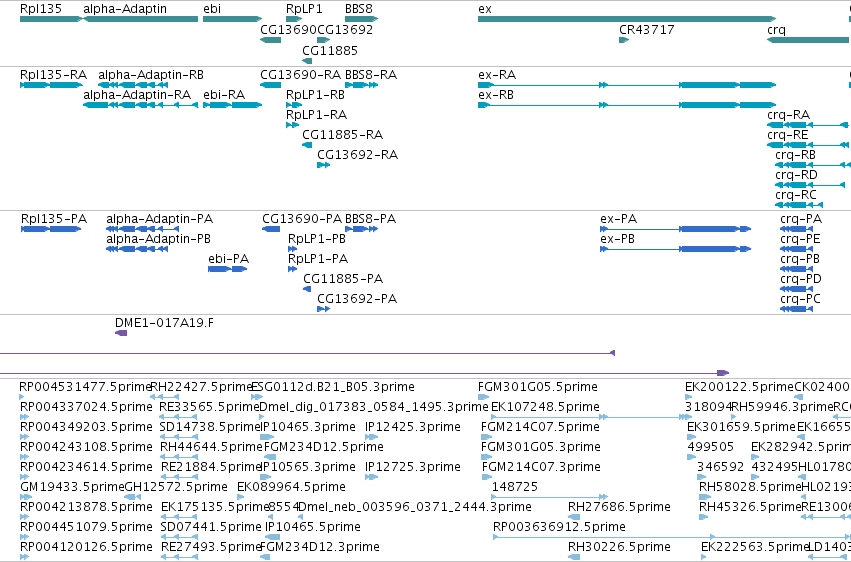Select the purple glyph under DME1-017A19.F
The width and height of the screenshot is (851, 562).
(x=121, y=333)
